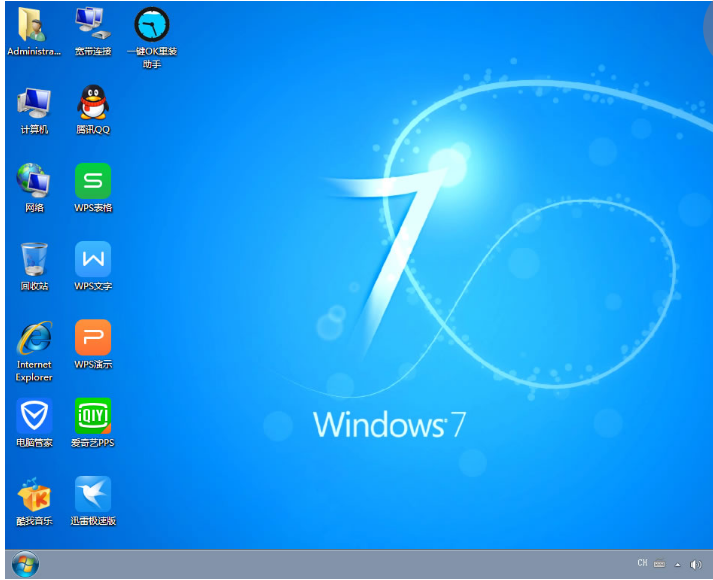This screenshot has width=713, height=580.
Task: Expand hidden system tray icons arrow
Action: point(677,564)
